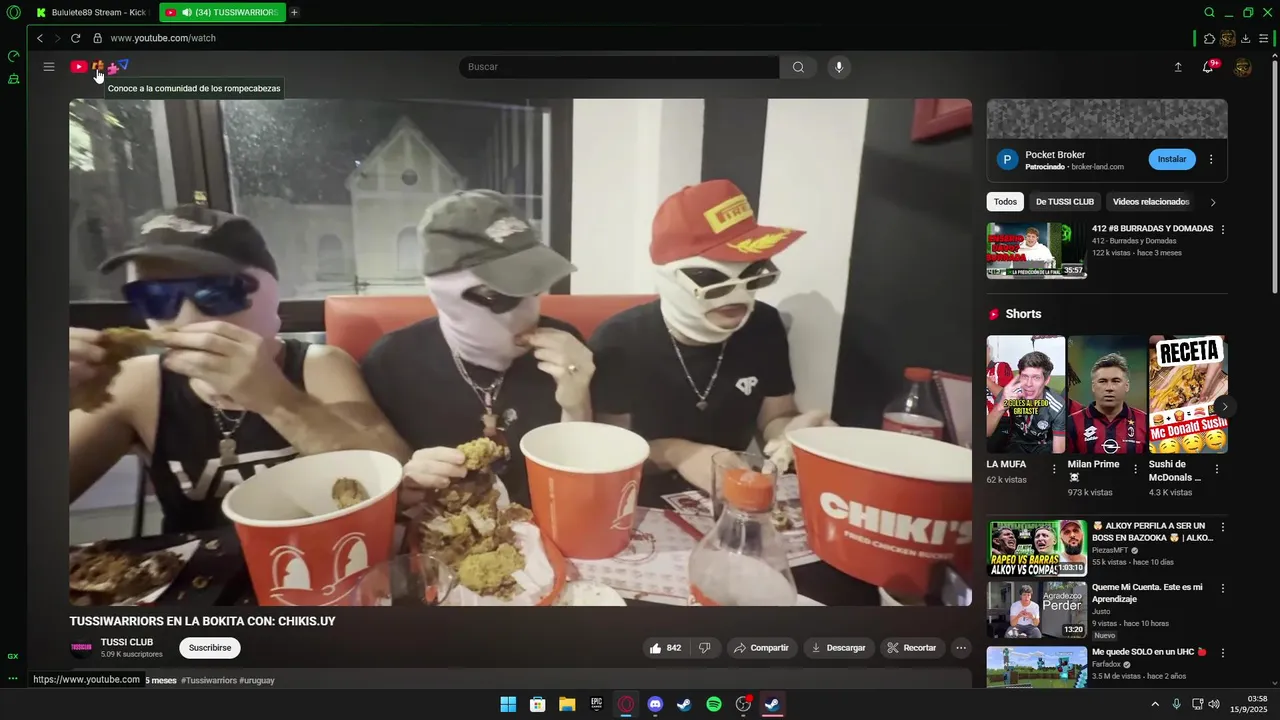Select the Videos relacionados filter chip

coord(1151,202)
